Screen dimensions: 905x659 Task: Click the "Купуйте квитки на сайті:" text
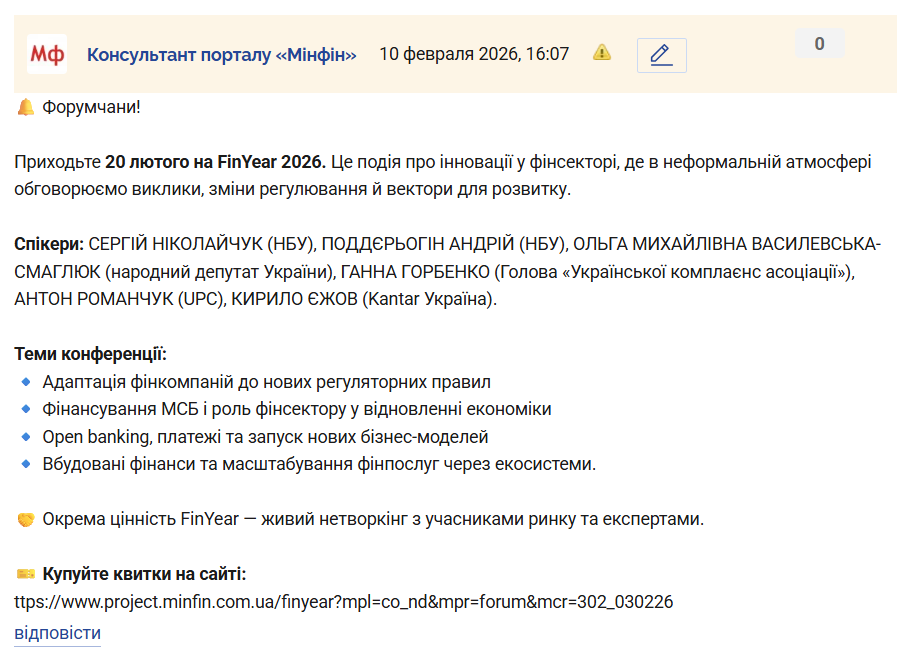coord(144,574)
